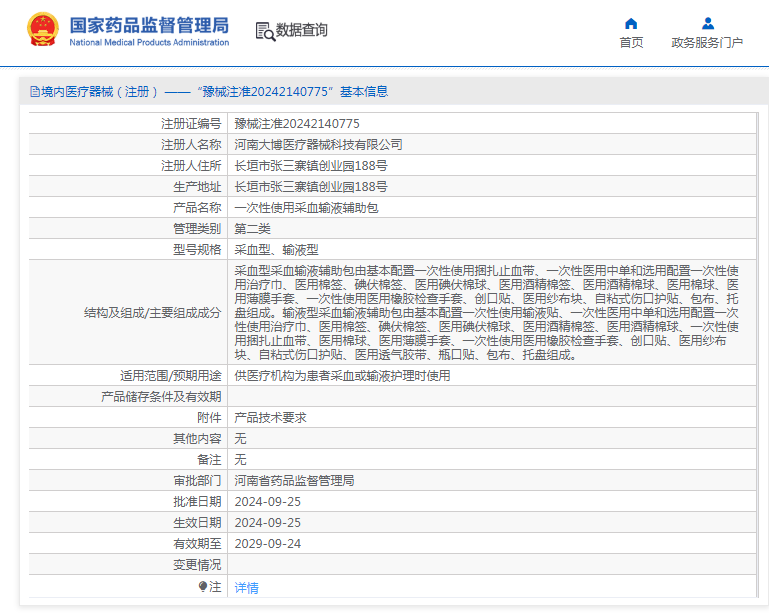Click the 审批部门 row label
The image size is (769, 614).
coord(197,481)
